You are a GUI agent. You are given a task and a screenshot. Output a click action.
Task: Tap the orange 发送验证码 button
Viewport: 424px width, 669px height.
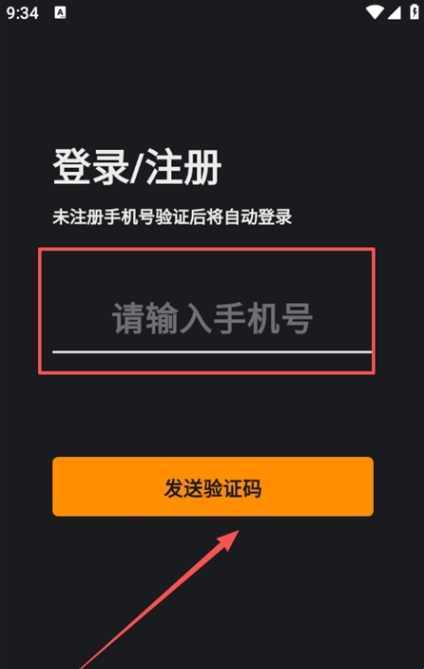pyautogui.click(x=213, y=486)
